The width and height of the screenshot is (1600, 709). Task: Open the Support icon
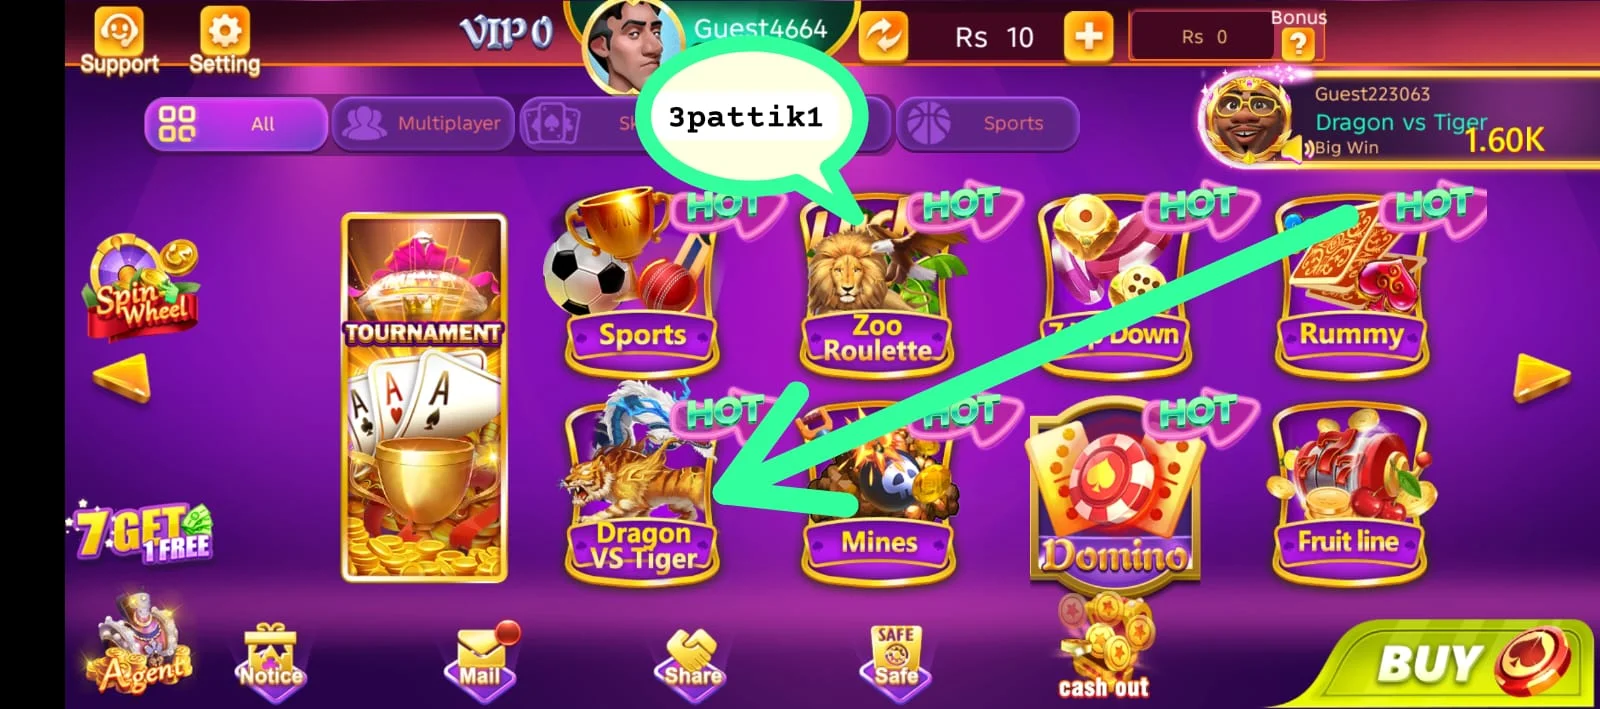[119, 40]
